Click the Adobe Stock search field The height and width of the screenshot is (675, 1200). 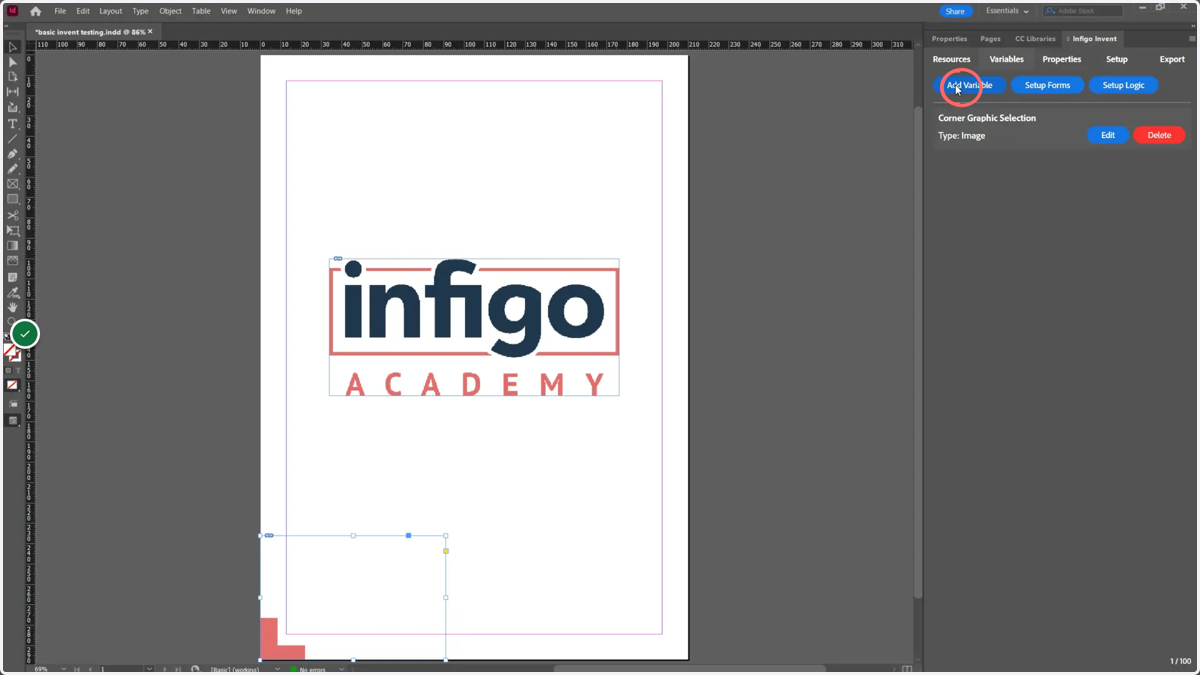1082,11
